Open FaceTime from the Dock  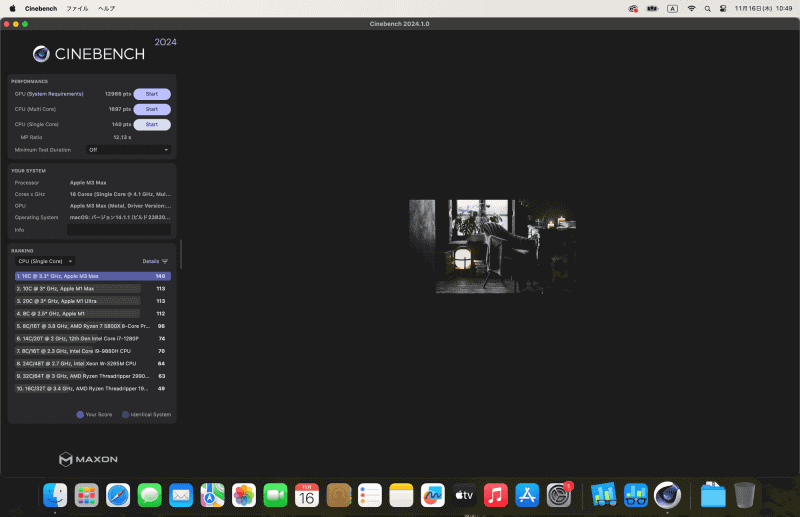pyautogui.click(x=276, y=495)
